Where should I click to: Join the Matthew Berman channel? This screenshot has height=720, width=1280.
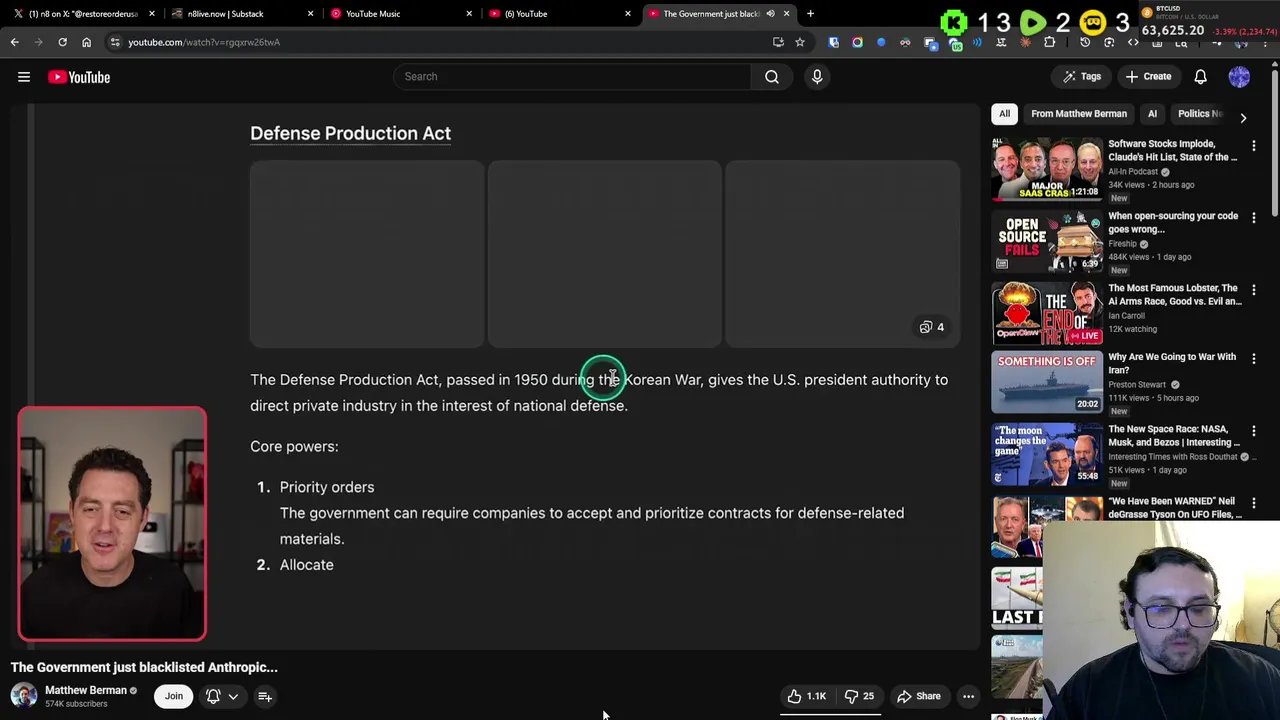tap(174, 696)
